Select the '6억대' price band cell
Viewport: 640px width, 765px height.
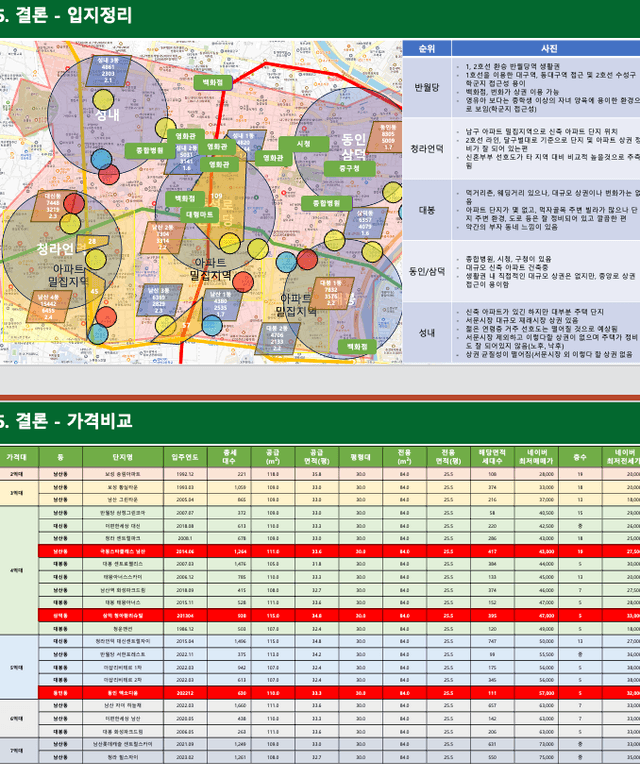[x=17, y=718]
